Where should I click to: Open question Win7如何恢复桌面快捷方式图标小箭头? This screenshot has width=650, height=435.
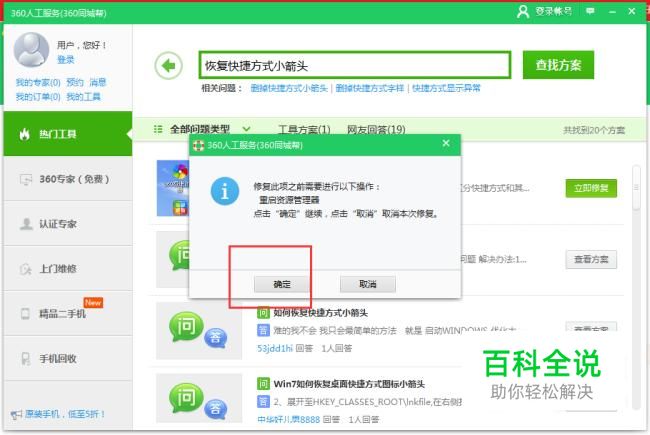tap(349, 384)
